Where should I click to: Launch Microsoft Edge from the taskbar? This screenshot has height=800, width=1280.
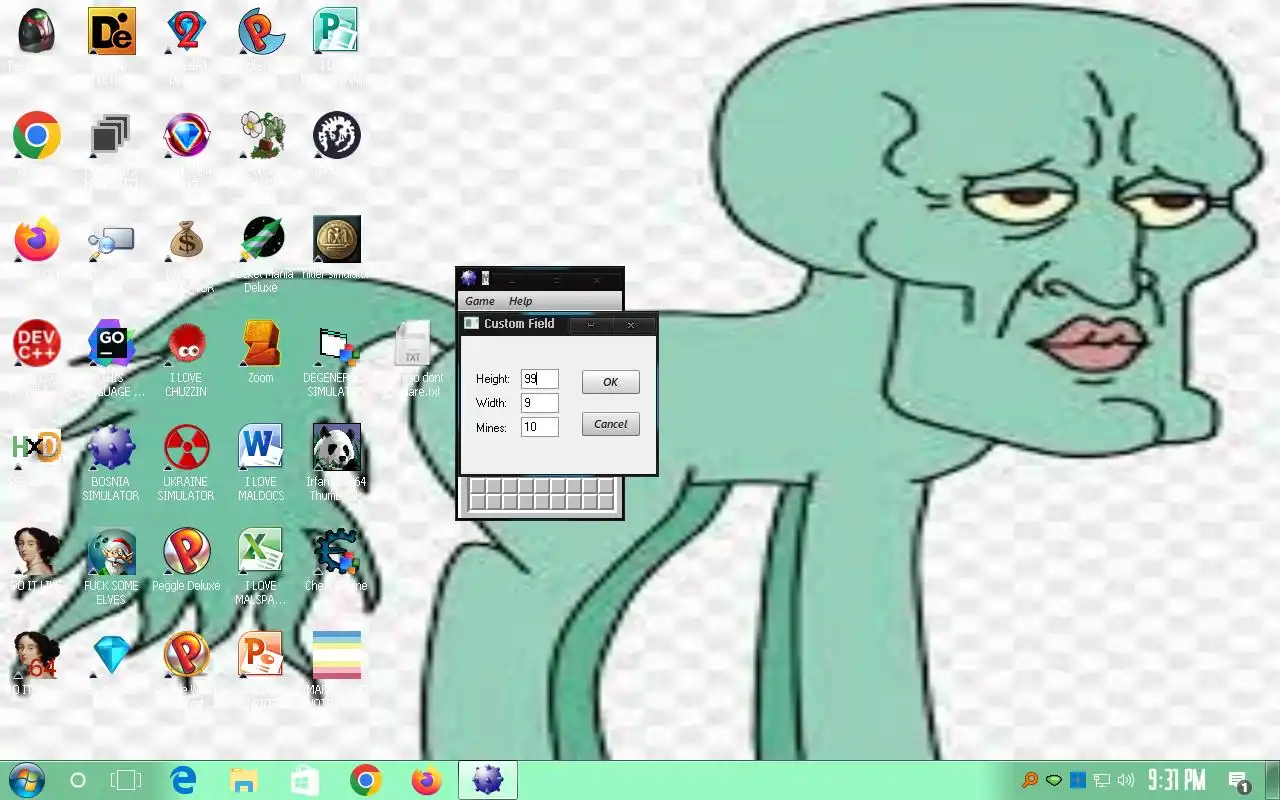[x=183, y=780]
